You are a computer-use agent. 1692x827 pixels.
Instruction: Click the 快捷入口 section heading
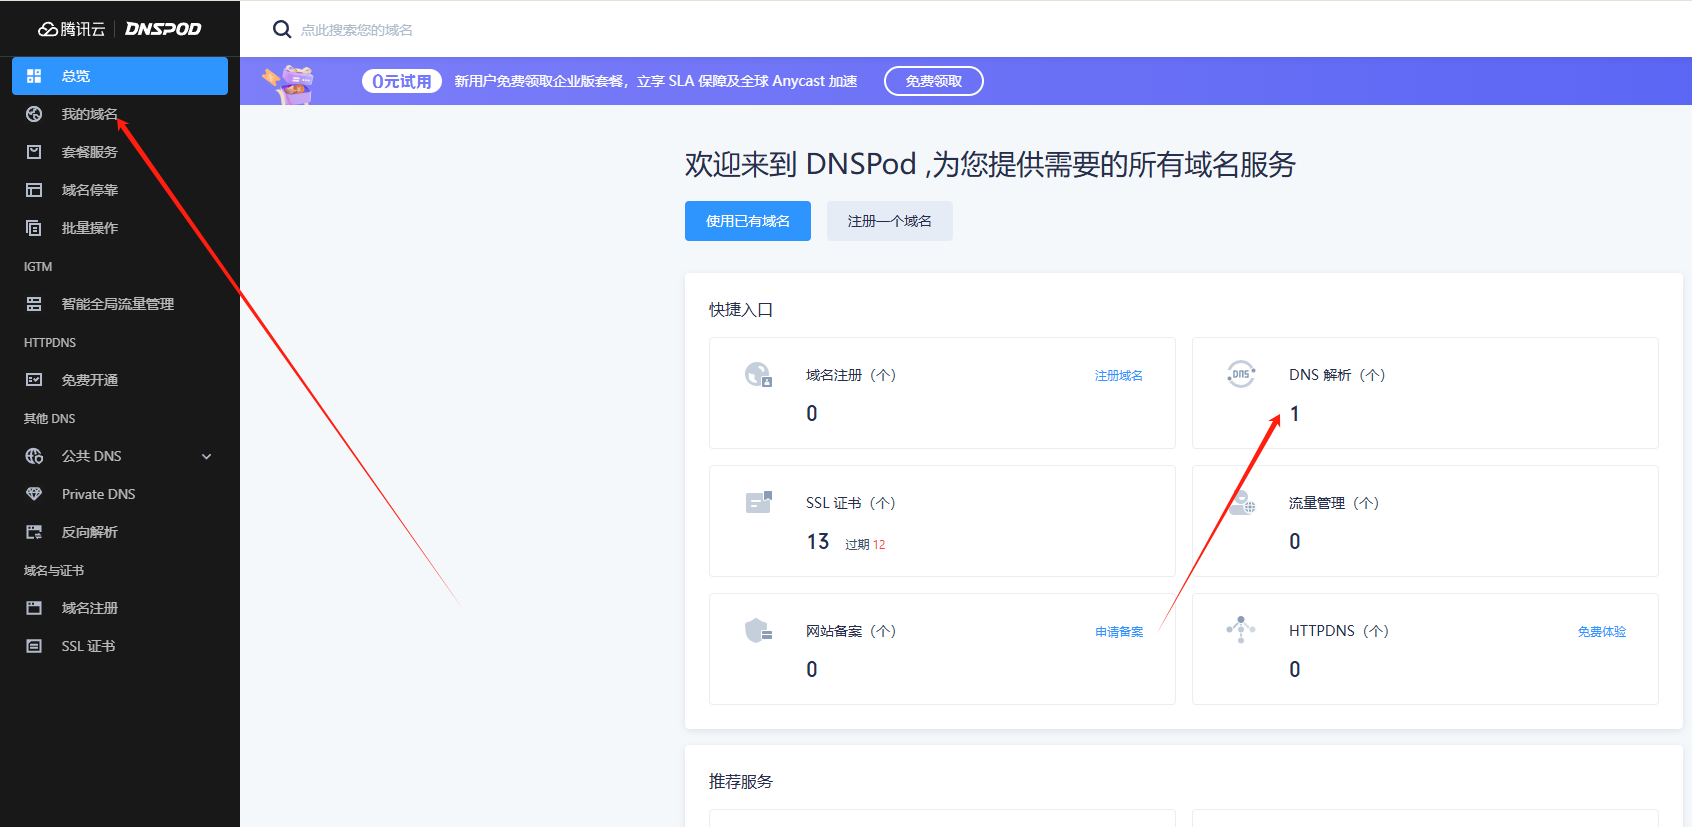coord(741,310)
